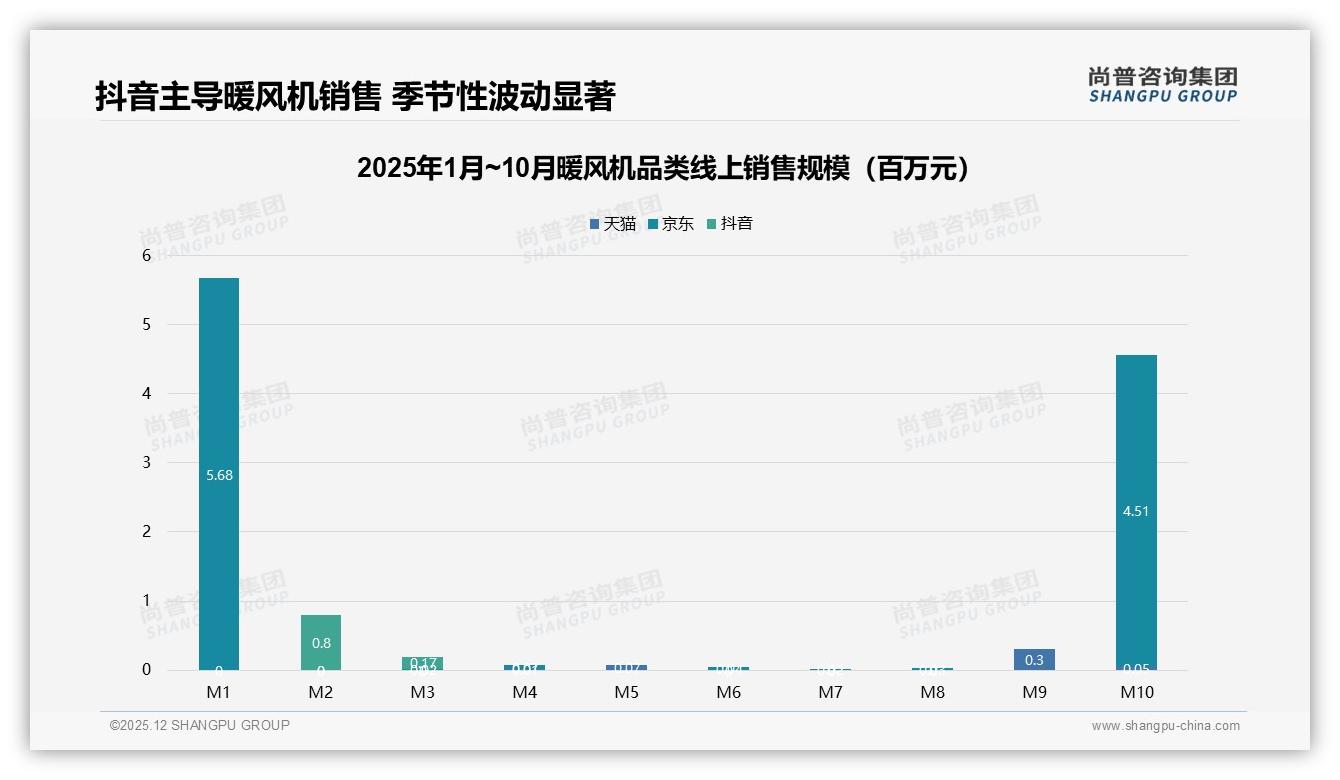Image resolution: width=1340 pixels, height=780 pixels.
Task: Expand the small bars cluster at M7
Action: pyautogui.click(x=831, y=668)
